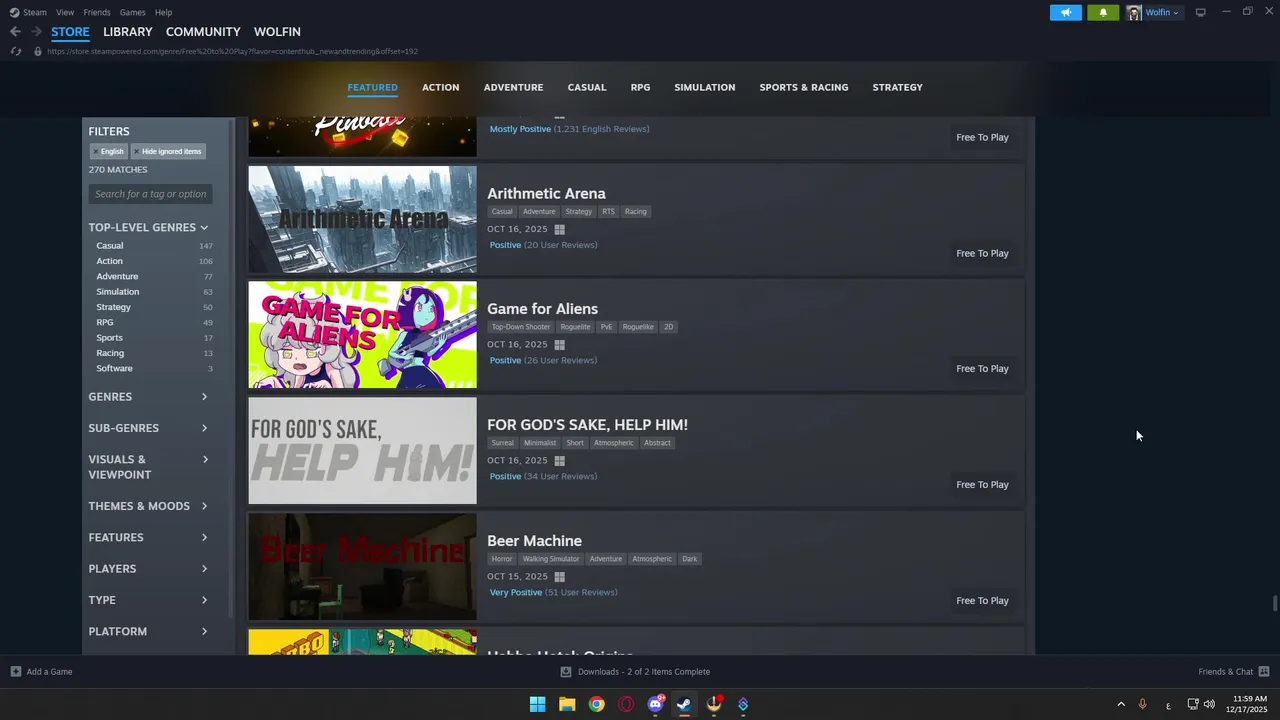Expand the TYPE filter section
Image resolution: width=1280 pixels, height=720 pixels.
pos(148,600)
